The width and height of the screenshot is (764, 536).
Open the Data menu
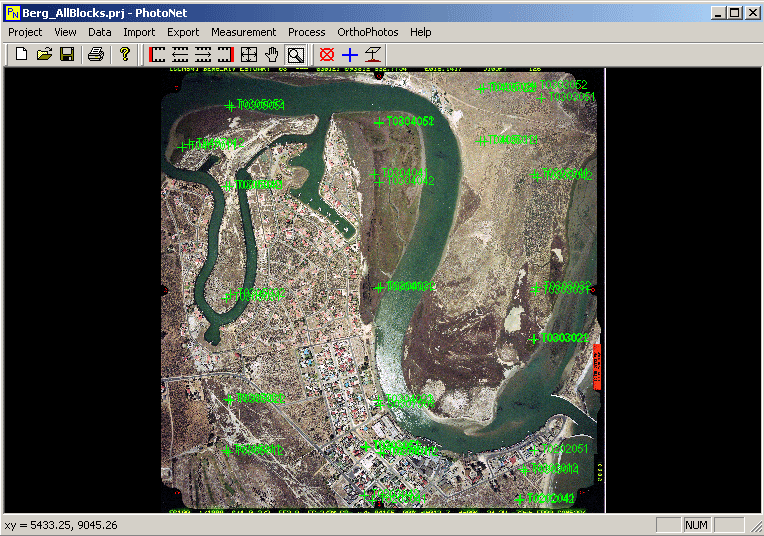coord(99,32)
